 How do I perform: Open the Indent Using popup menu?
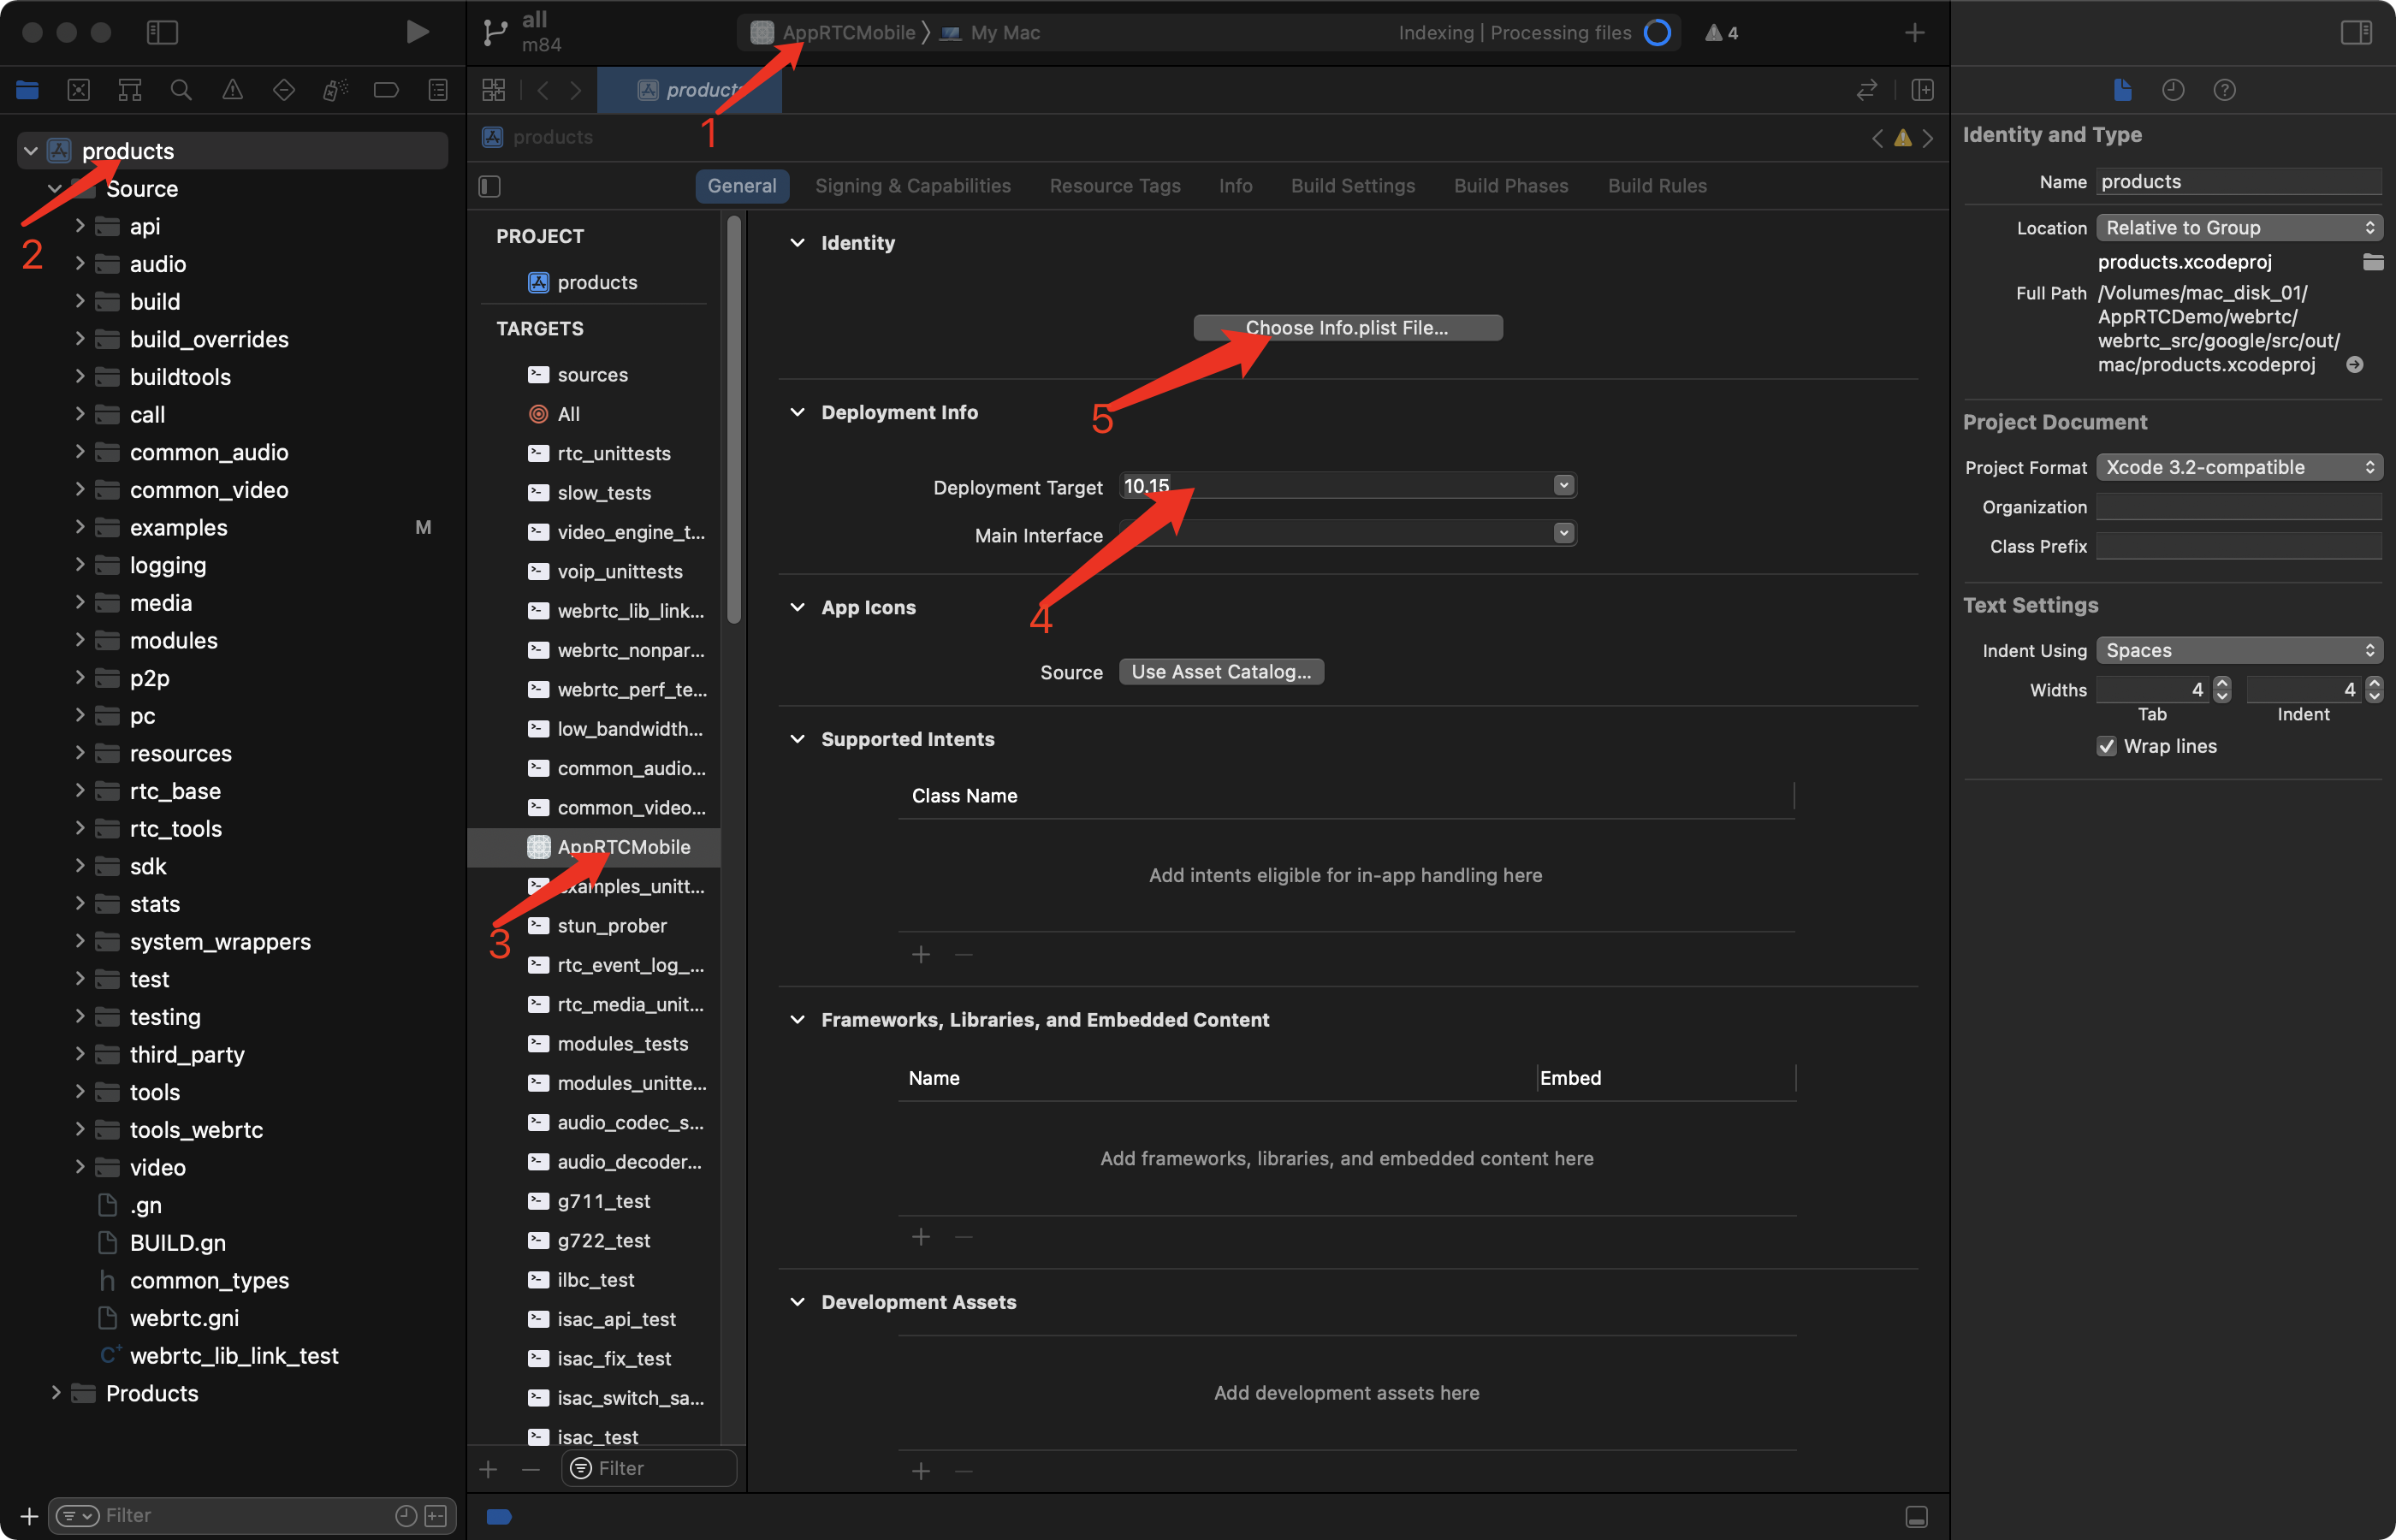click(x=2239, y=651)
